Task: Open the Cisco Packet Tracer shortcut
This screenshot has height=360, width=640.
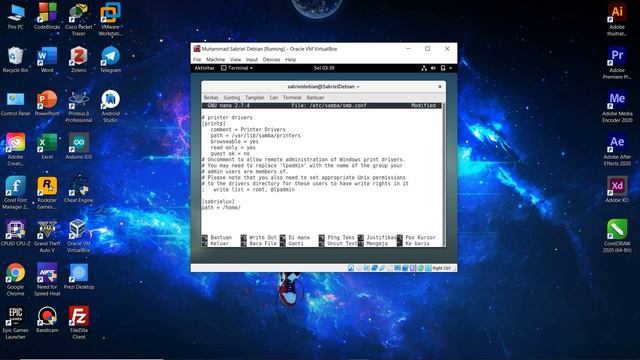Action: point(78,19)
